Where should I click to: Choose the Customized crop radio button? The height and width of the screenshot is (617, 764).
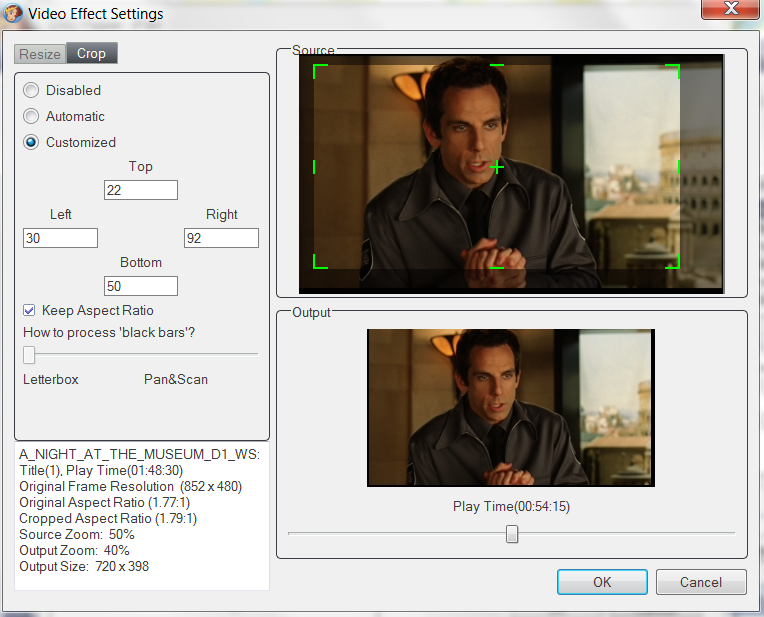coord(31,142)
